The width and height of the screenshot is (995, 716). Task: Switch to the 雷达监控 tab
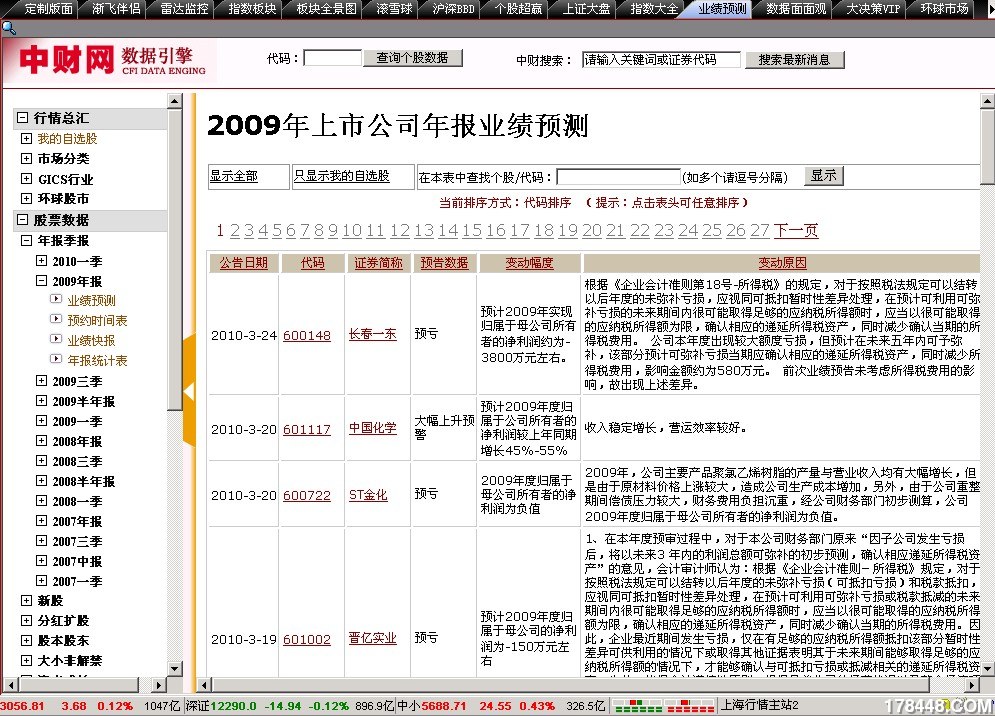(x=184, y=9)
